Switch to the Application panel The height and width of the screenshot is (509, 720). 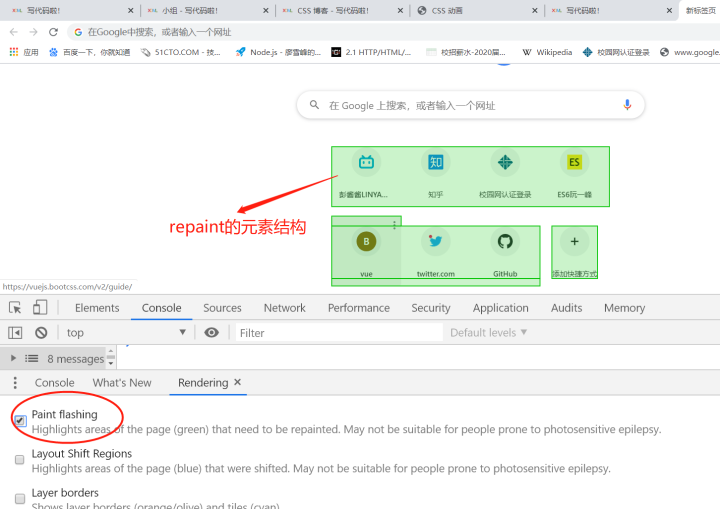pyautogui.click(x=501, y=308)
